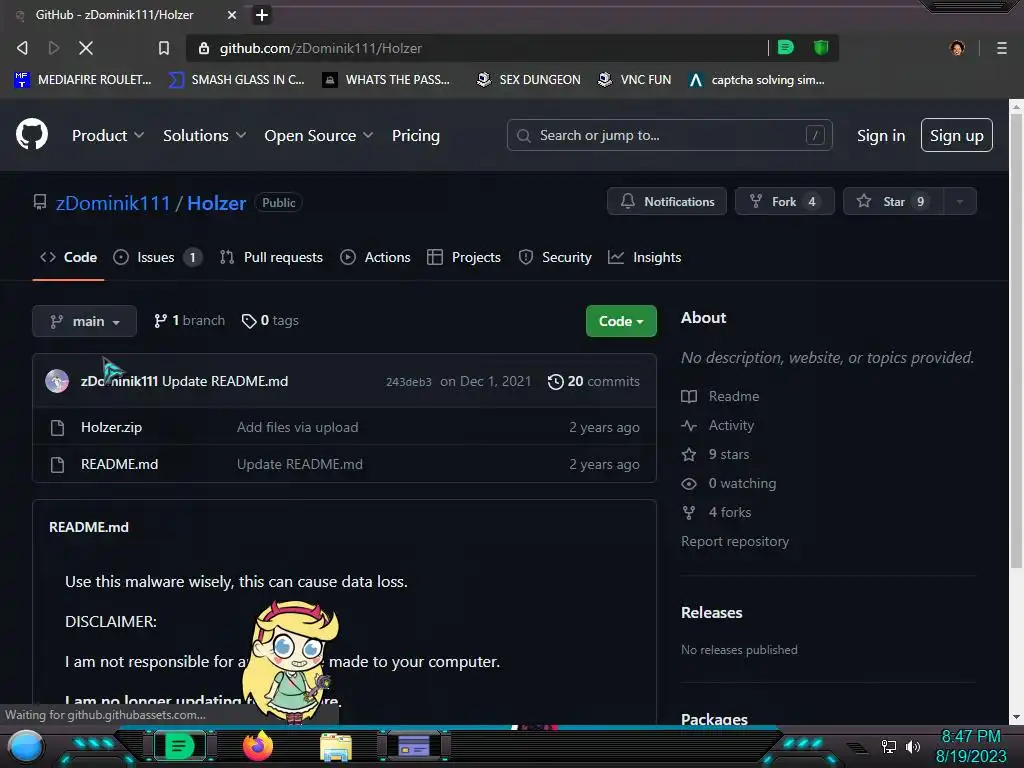The height and width of the screenshot is (768, 1024).
Task: Expand the Open Source menu
Action: click(x=319, y=135)
